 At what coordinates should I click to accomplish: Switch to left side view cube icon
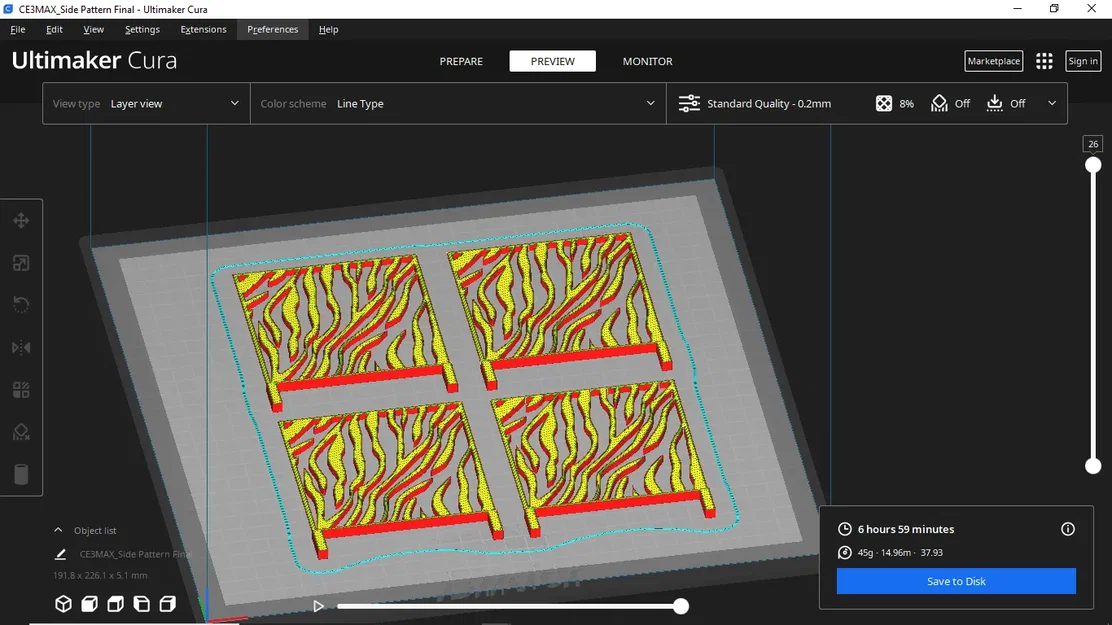pyautogui.click(x=141, y=604)
